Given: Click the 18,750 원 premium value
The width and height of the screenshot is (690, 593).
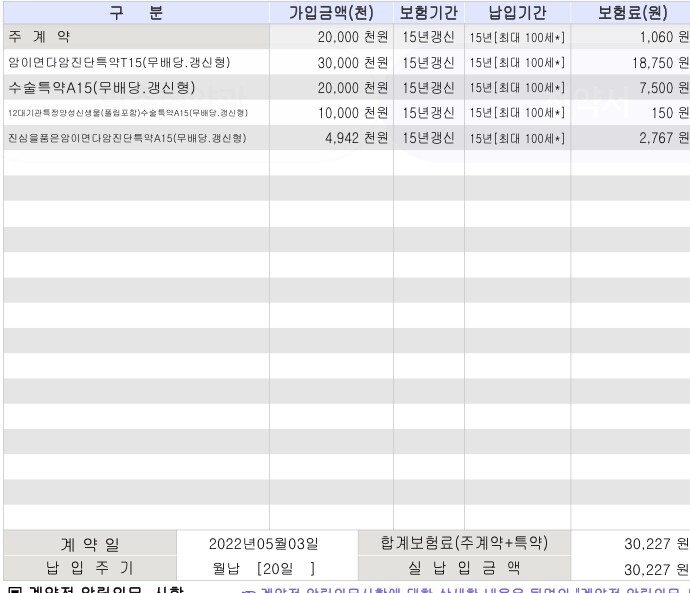Looking at the screenshot, I should 661,62.
